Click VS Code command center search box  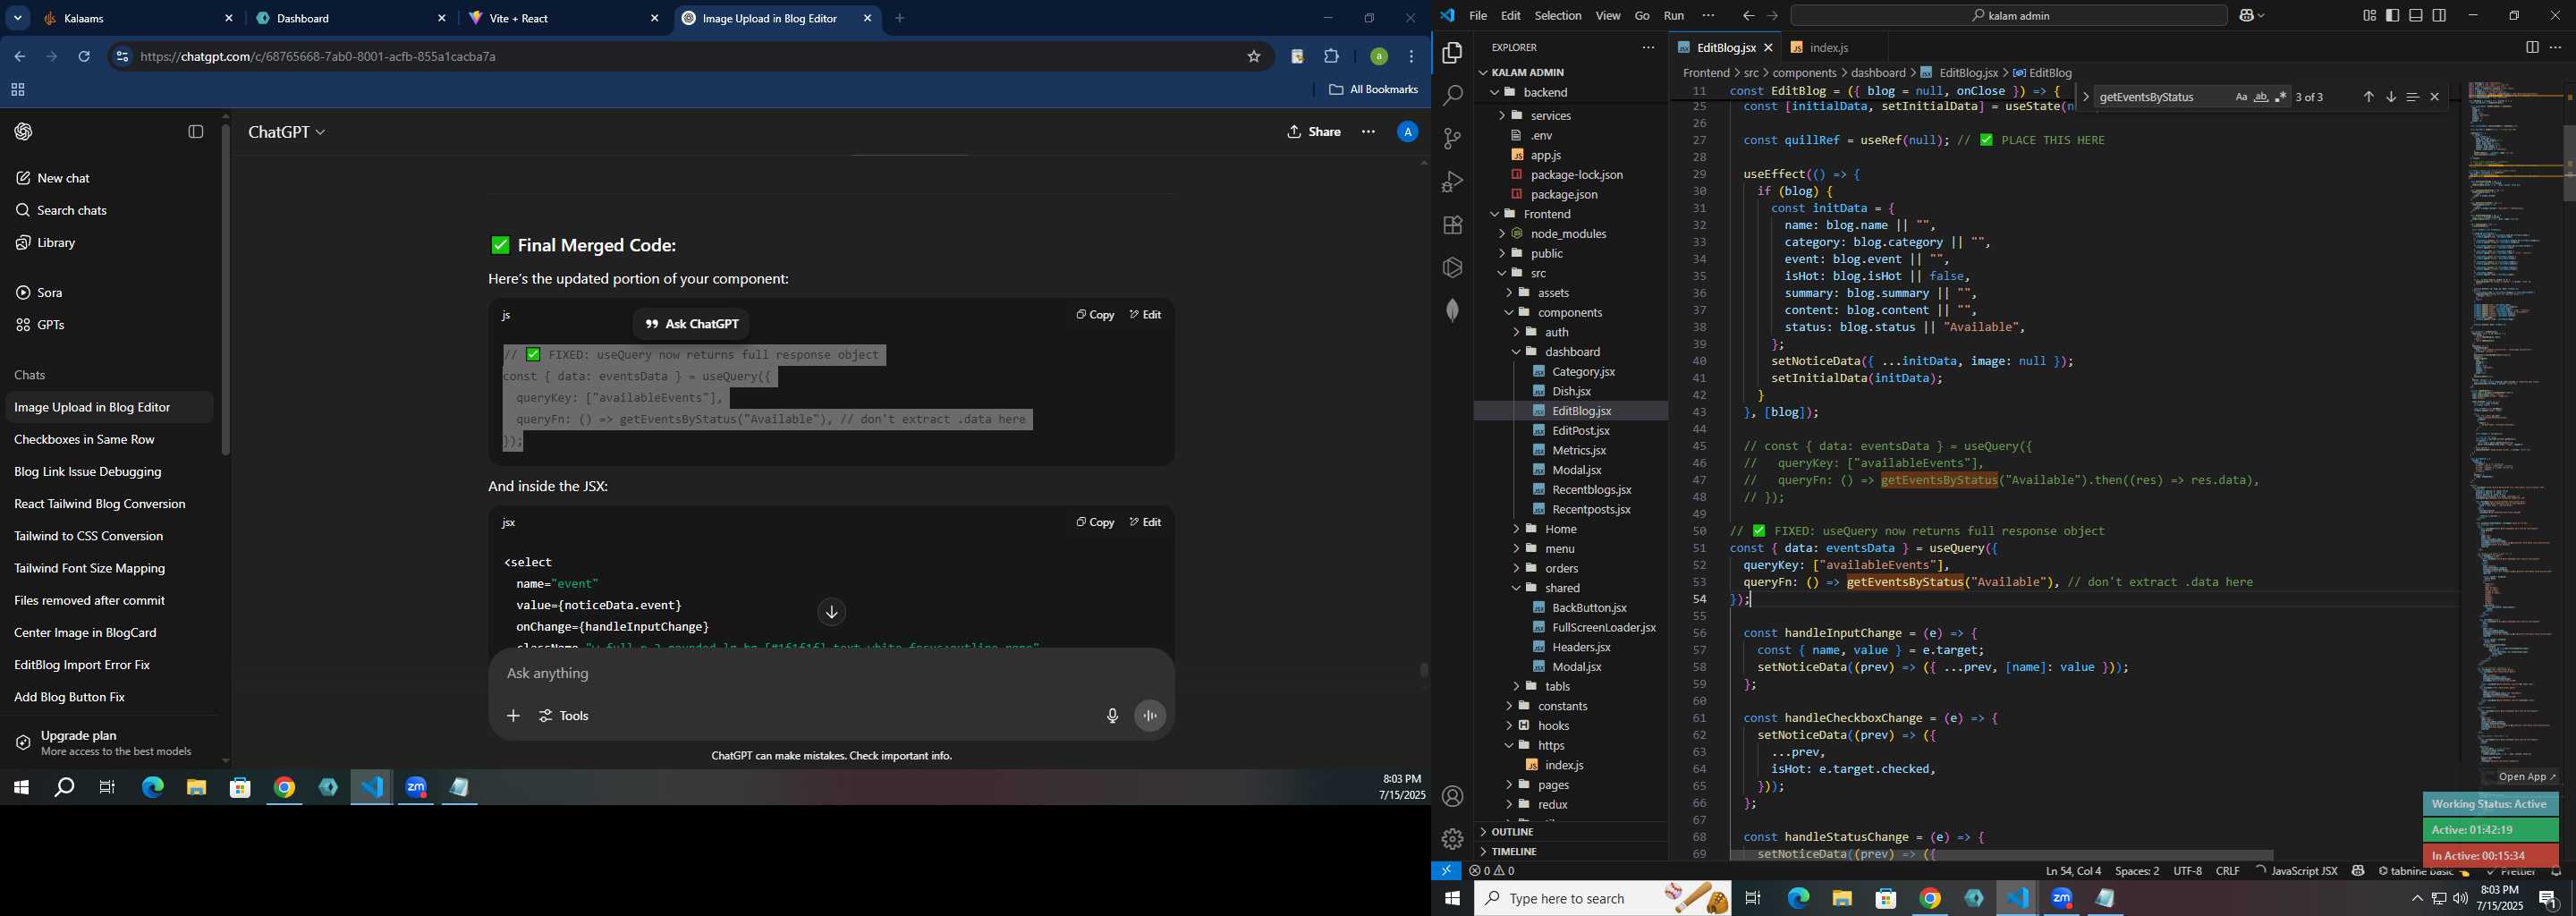pyautogui.click(x=2009, y=16)
